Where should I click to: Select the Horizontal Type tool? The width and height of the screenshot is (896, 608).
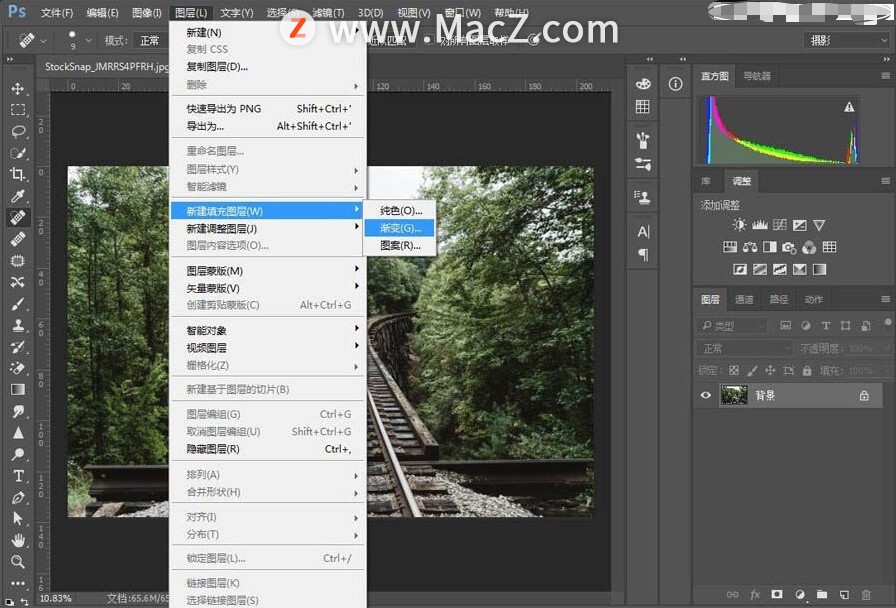pos(18,476)
